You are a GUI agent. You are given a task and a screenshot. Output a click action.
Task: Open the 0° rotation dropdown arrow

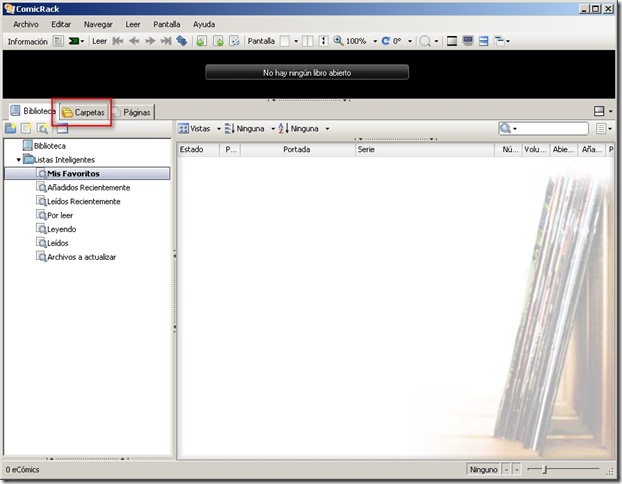click(410, 41)
